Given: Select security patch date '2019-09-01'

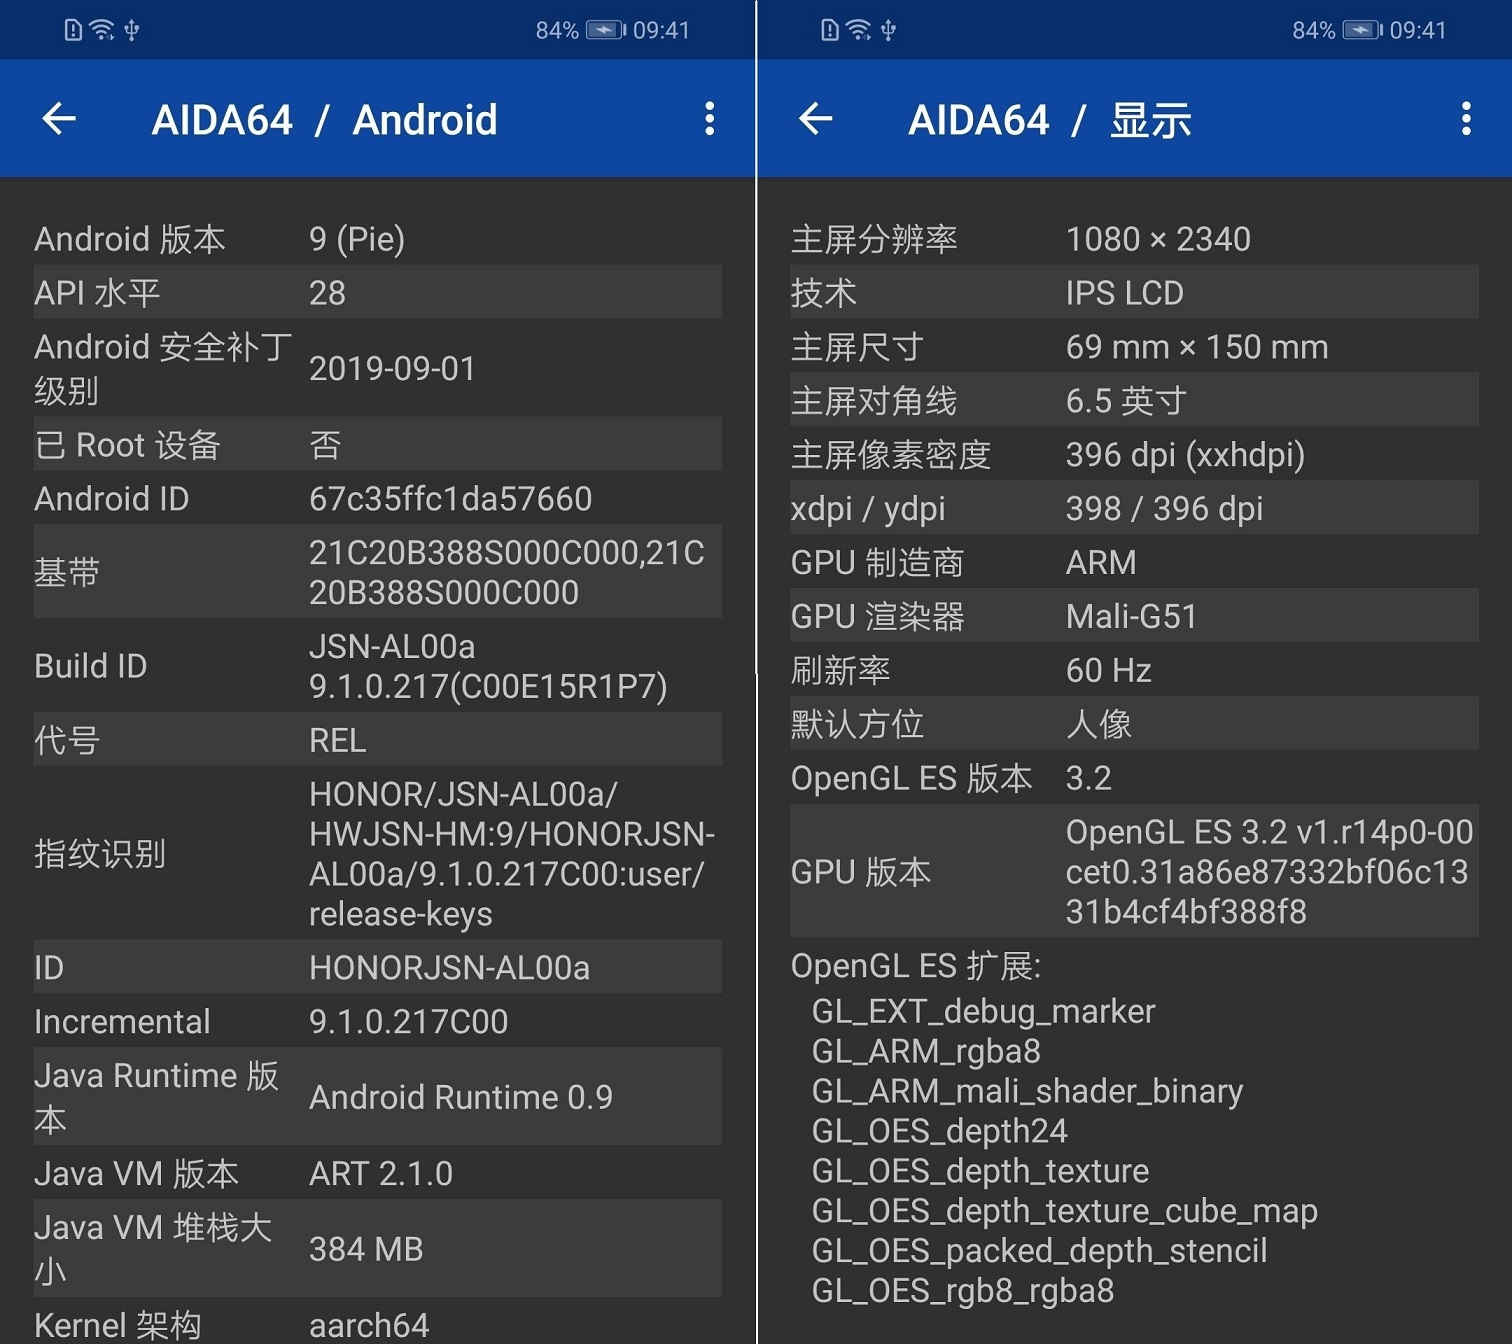Looking at the screenshot, I should [x=392, y=369].
